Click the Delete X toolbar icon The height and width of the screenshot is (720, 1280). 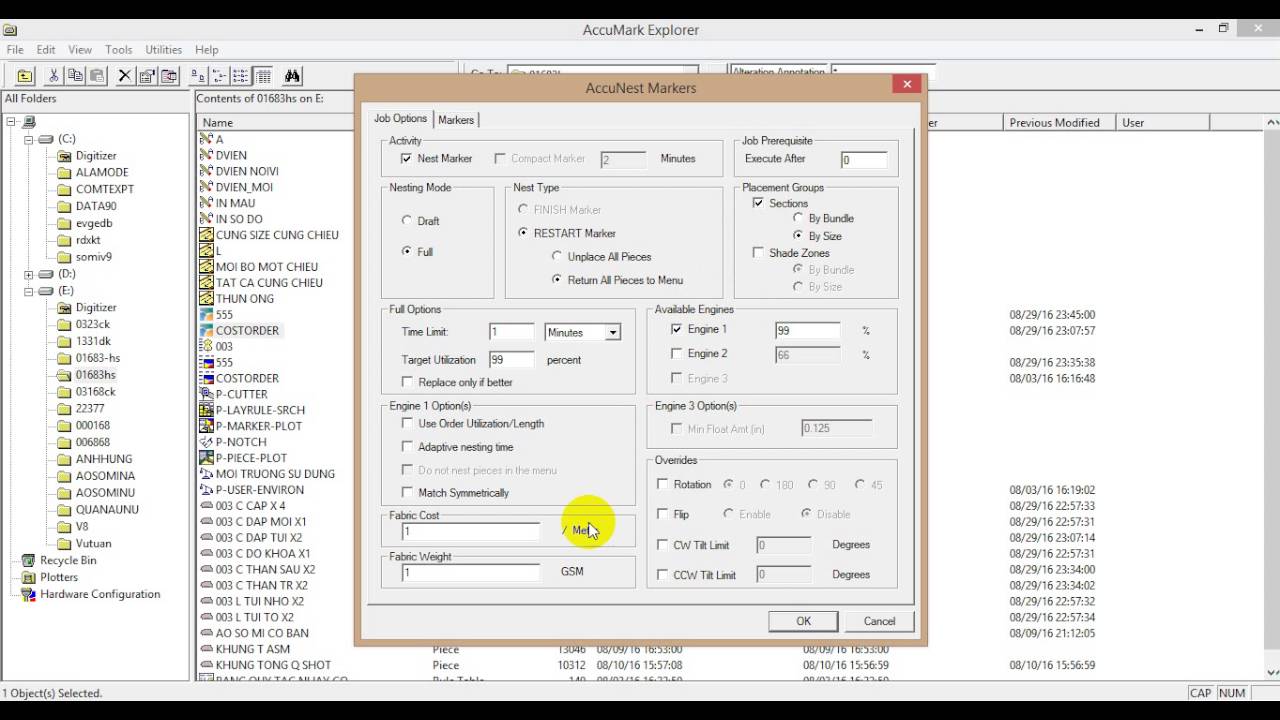click(125, 76)
